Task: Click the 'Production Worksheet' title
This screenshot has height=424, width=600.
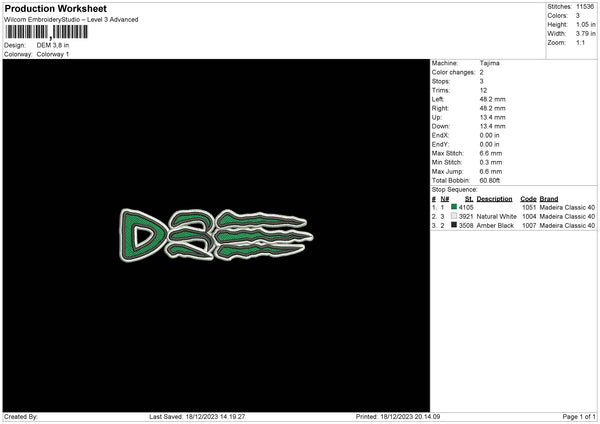Action: pos(55,8)
